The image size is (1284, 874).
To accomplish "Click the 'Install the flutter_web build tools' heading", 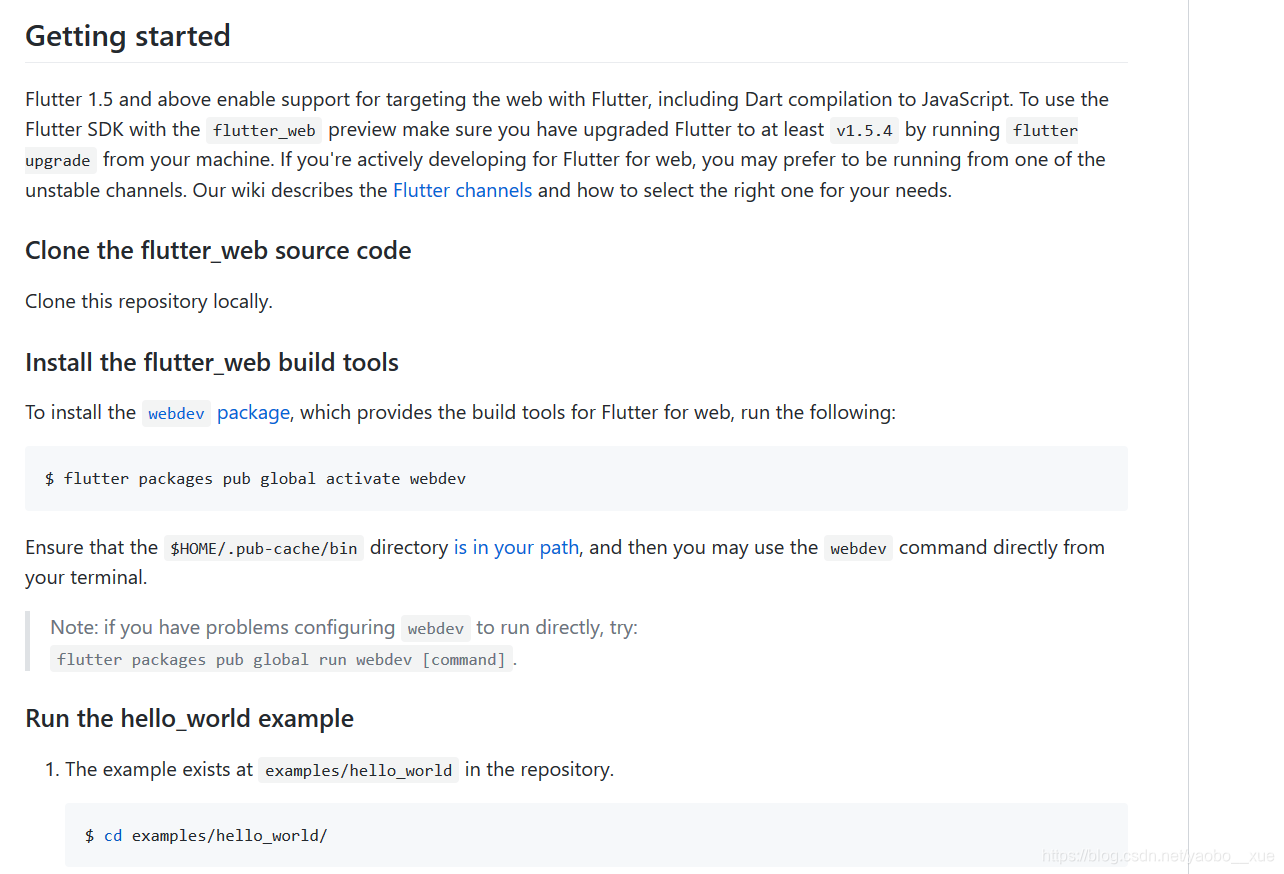I will pyautogui.click(x=212, y=362).
